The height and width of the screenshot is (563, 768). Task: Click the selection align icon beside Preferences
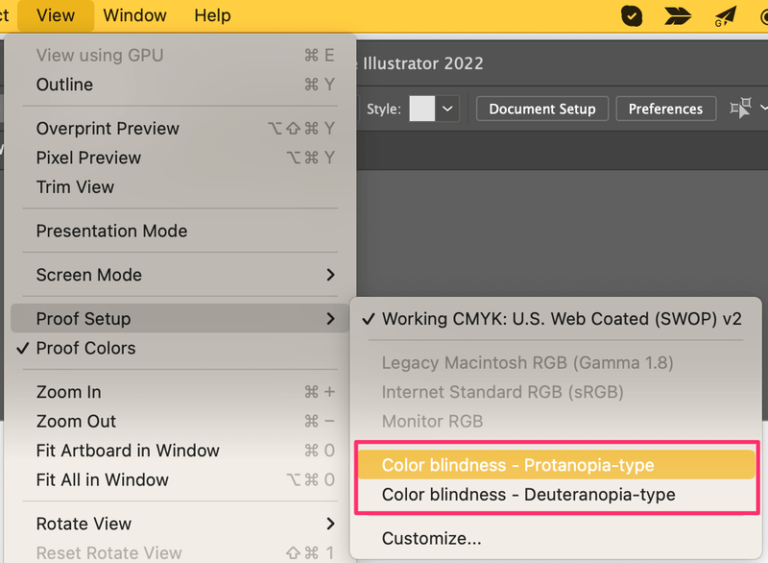coord(741,109)
